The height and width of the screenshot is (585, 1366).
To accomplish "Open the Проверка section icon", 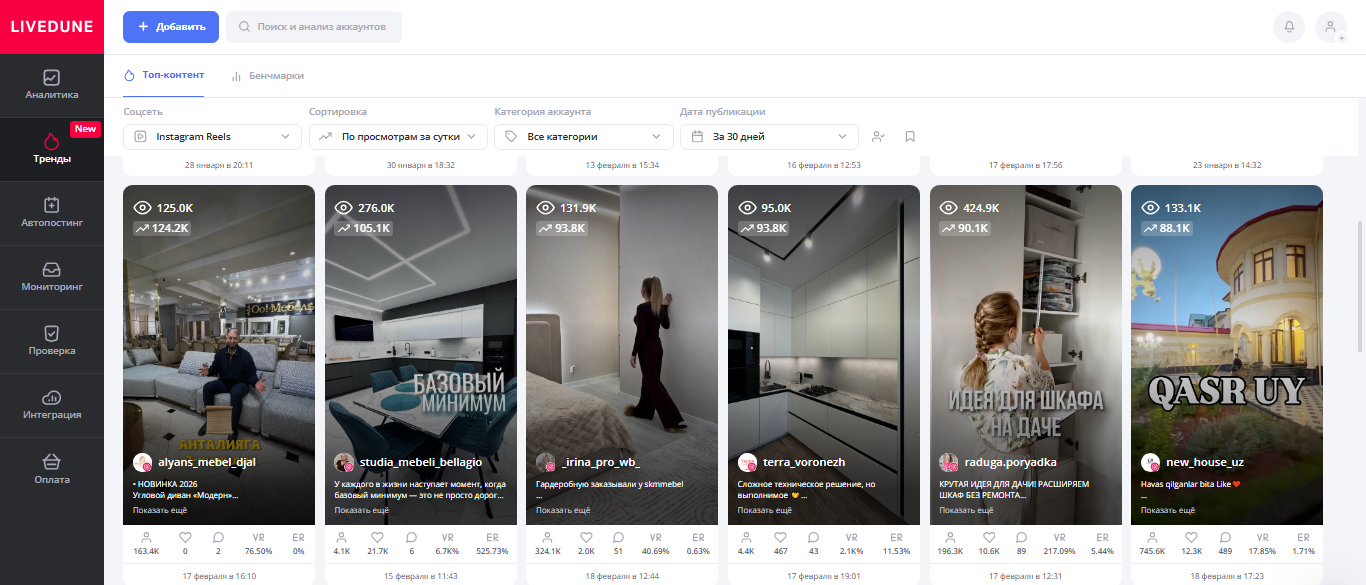I will [x=51, y=334].
